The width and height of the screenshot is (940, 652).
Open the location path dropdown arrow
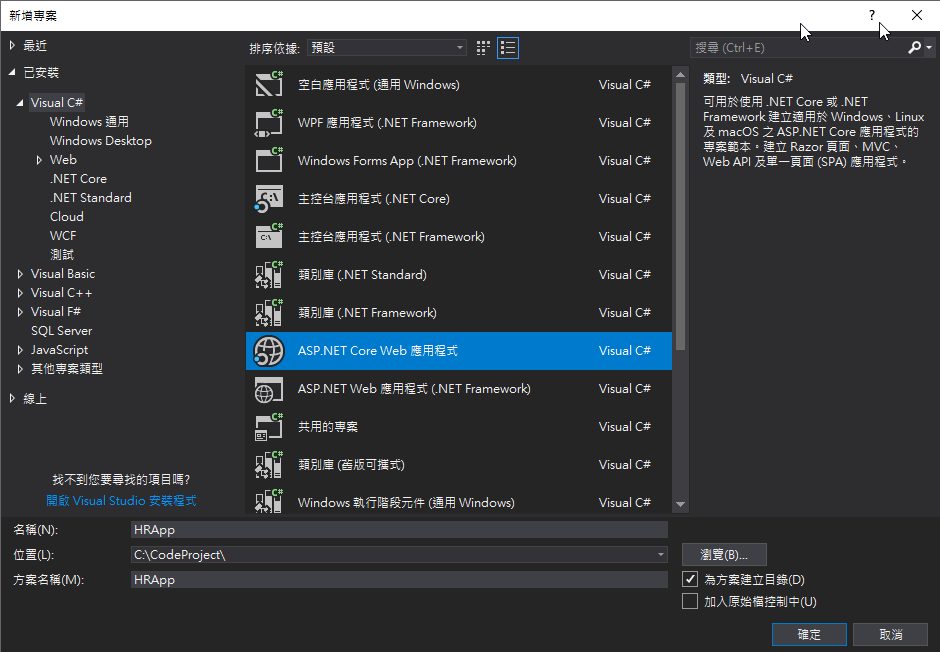point(661,555)
